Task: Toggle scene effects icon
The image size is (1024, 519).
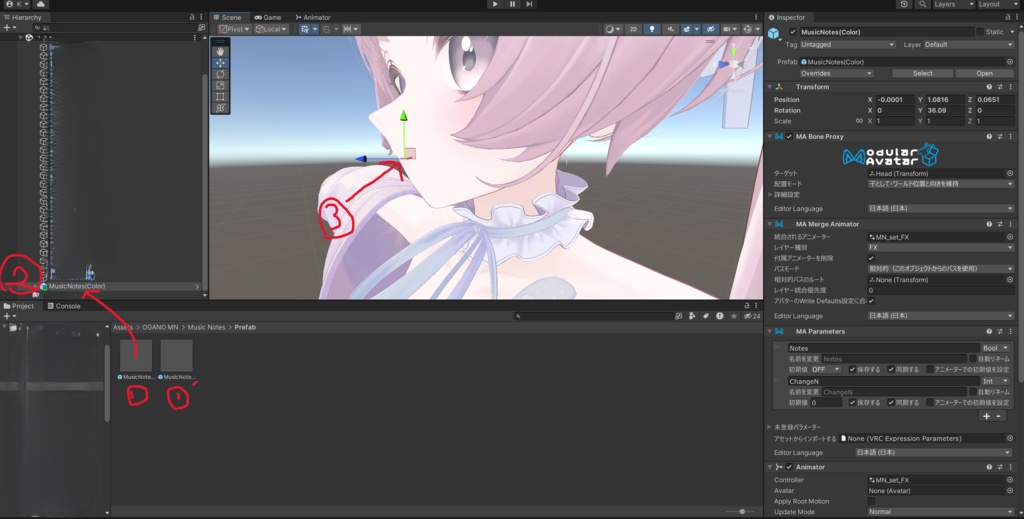Action: tap(686, 29)
